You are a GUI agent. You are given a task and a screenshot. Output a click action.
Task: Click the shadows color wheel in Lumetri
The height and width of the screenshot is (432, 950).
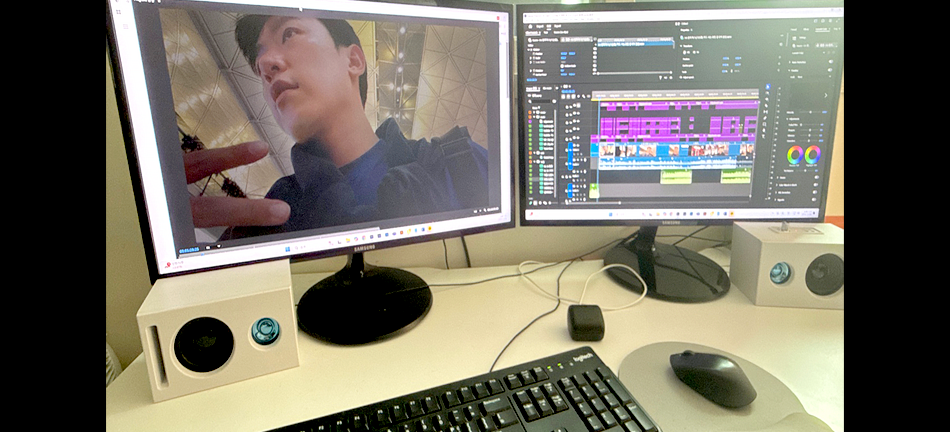[795, 155]
